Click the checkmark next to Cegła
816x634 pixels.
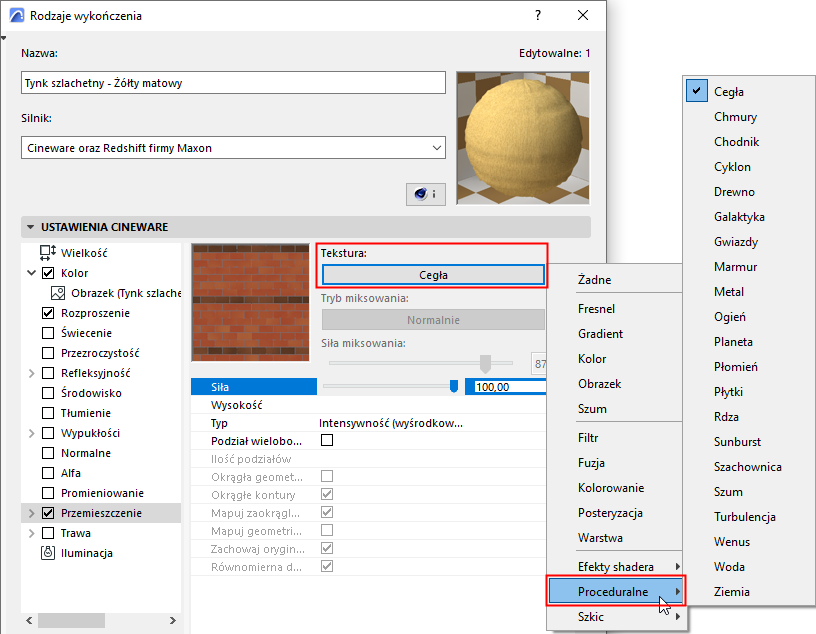click(x=696, y=91)
